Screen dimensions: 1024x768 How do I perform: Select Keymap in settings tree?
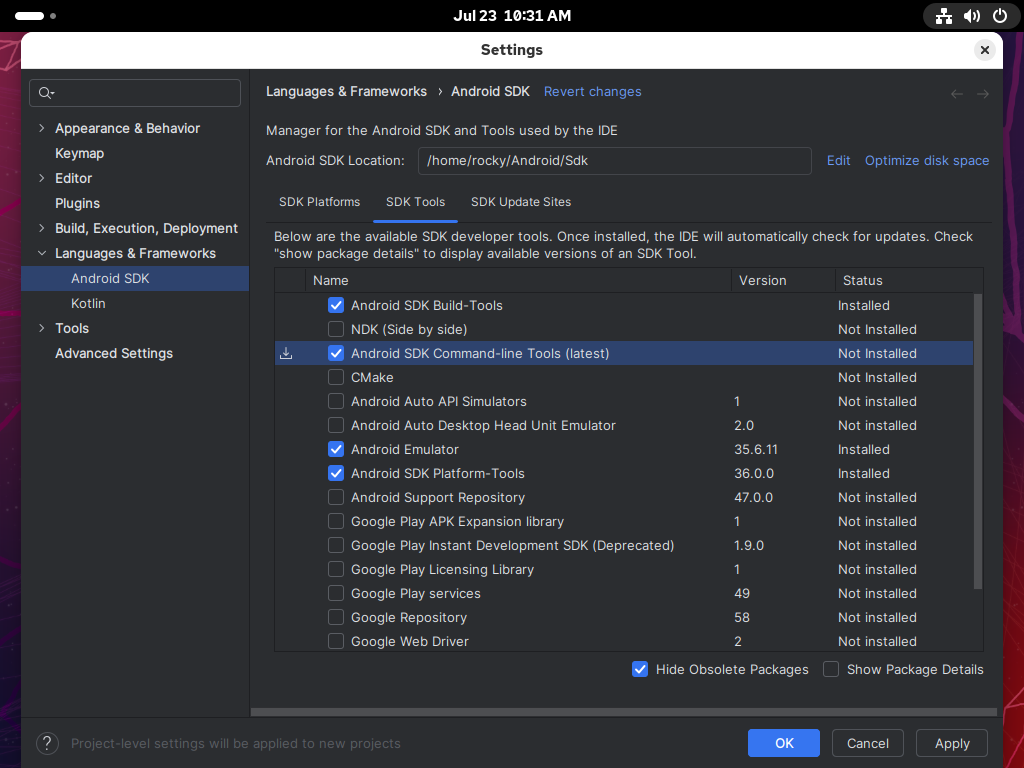click(79, 153)
